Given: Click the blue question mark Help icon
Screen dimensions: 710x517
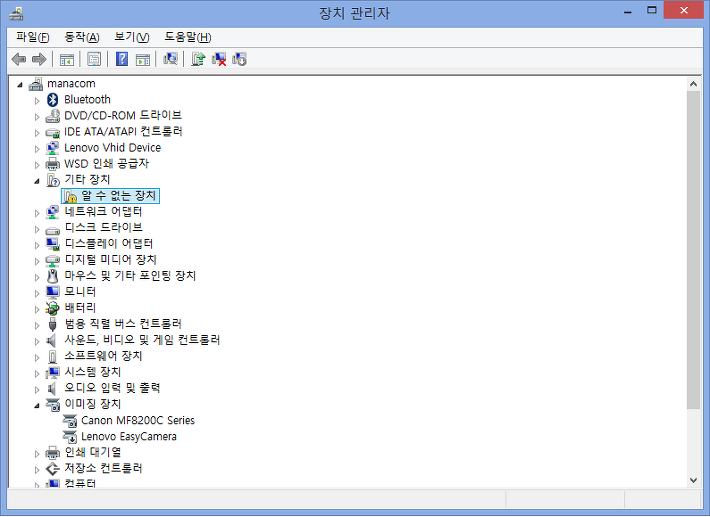Looking at the screenshot, I should [122, 59].
